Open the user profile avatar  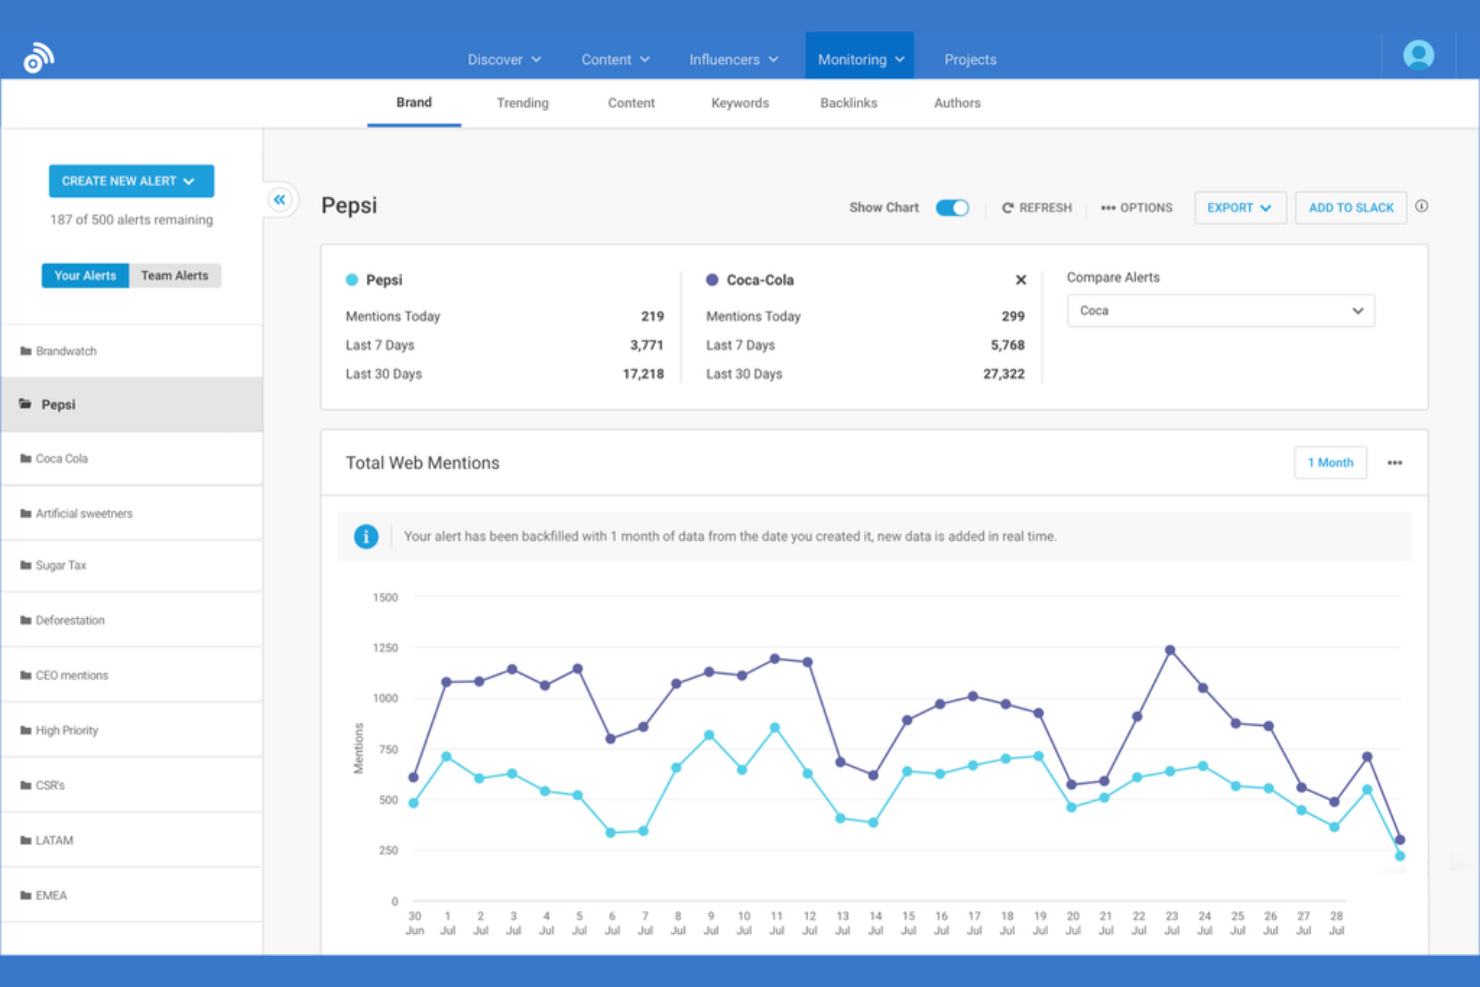tap(1418, 55)
